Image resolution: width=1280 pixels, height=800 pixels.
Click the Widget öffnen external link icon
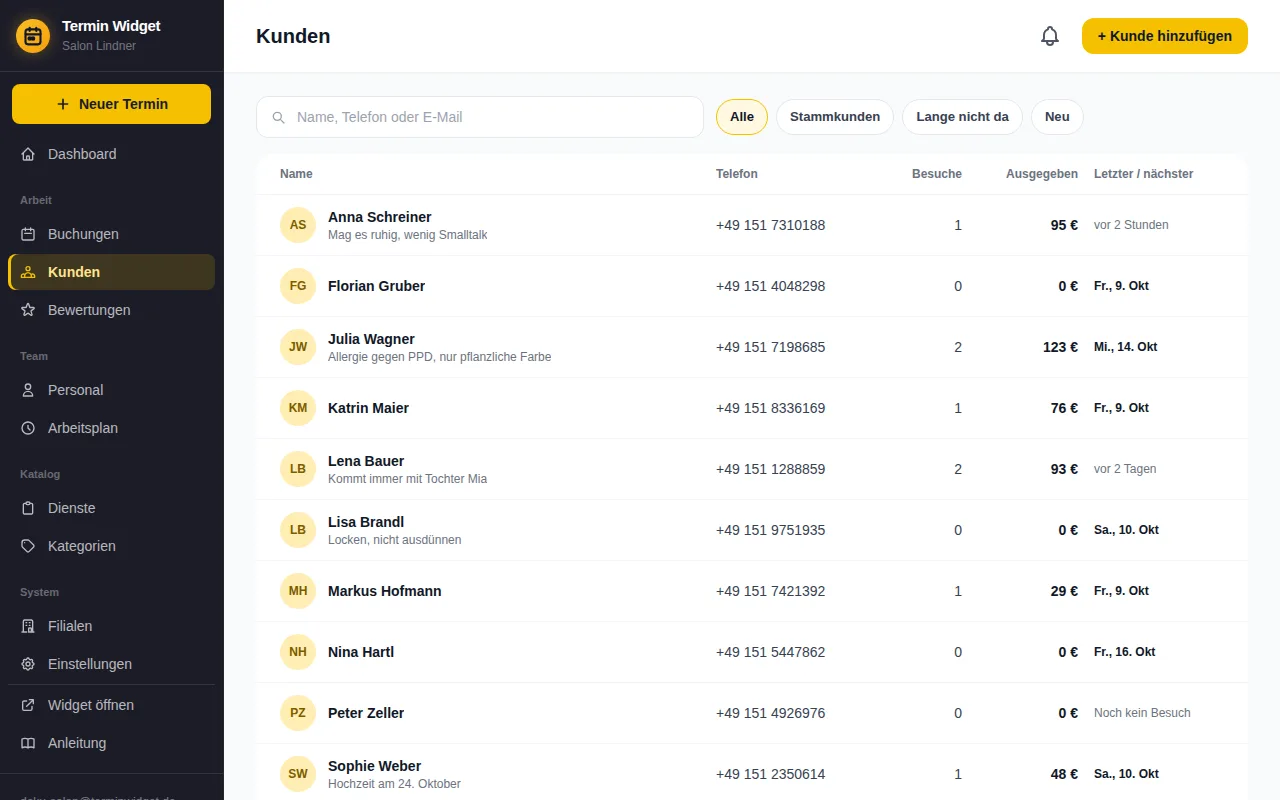[x=28, y=705]
